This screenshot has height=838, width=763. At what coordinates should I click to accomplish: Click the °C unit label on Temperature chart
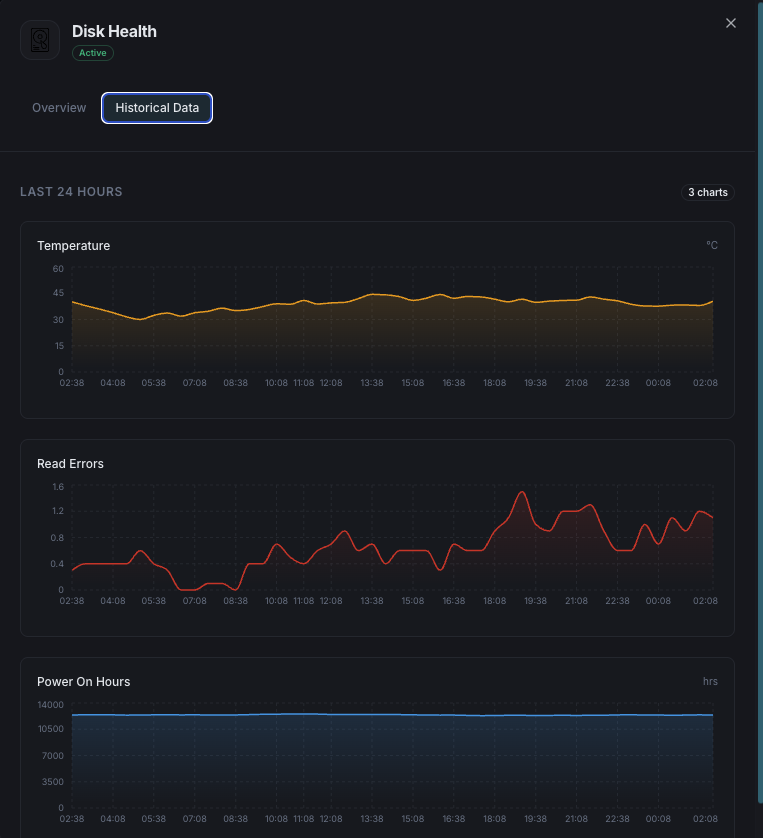(711, 246)
